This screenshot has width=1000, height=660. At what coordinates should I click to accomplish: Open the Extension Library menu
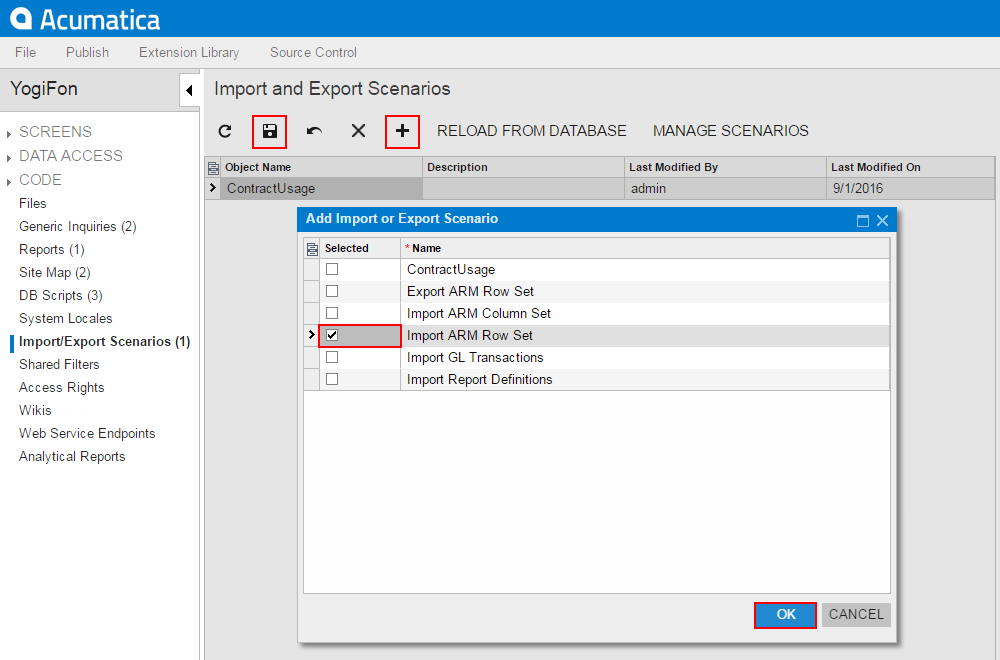coord(189,52)
